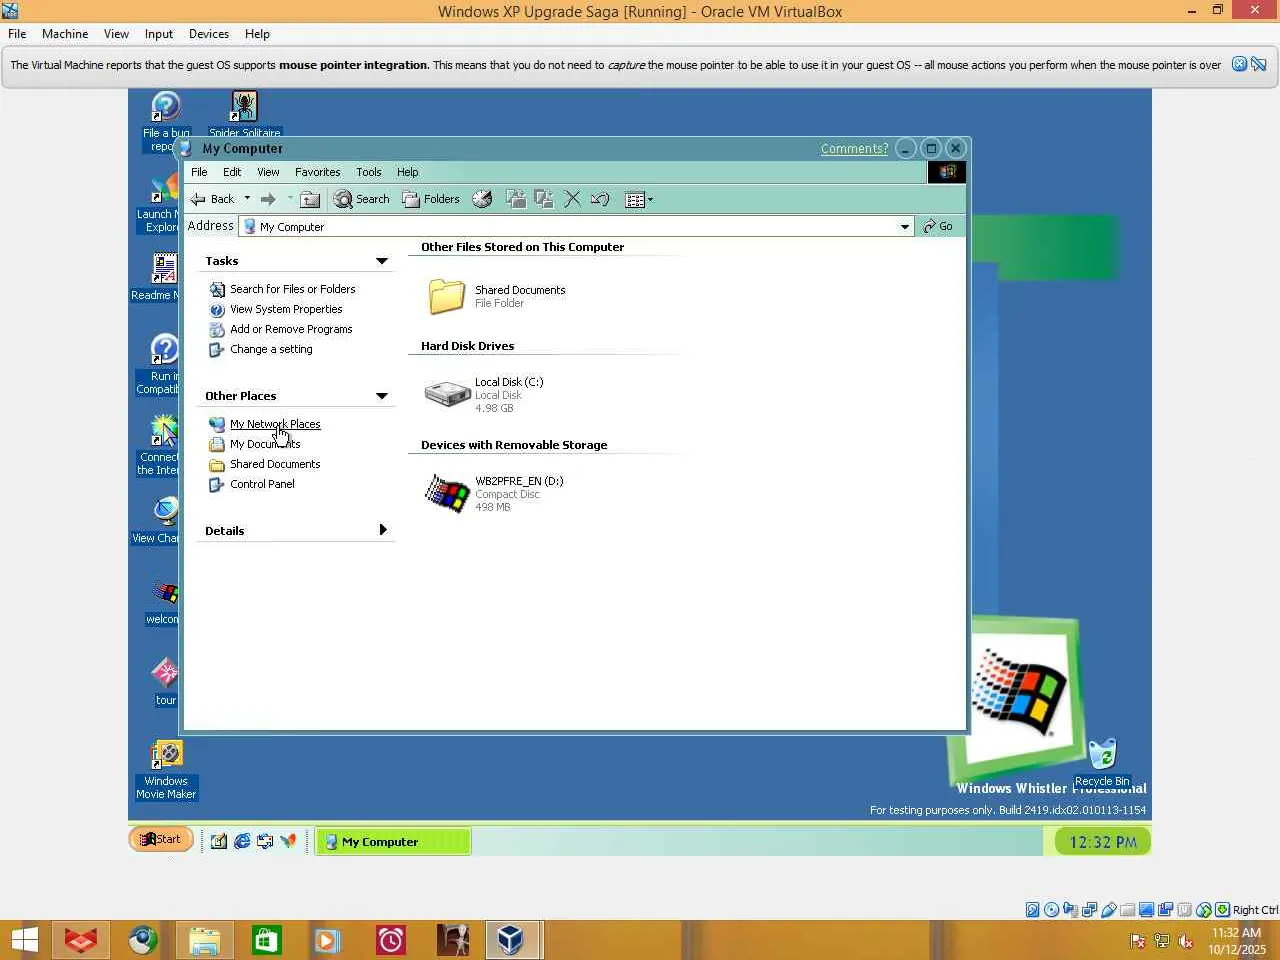The width and height of the screenshot is (1280, 960).
Task: Click the Go button beside the address bar
Action: (x=938, y=226)
